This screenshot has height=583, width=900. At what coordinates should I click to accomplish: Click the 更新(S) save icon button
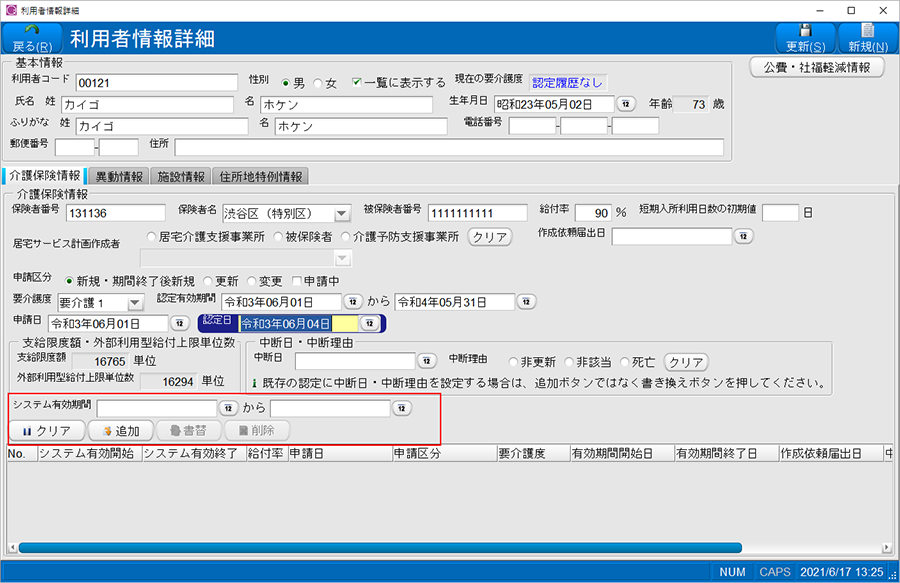pos(805,38)
